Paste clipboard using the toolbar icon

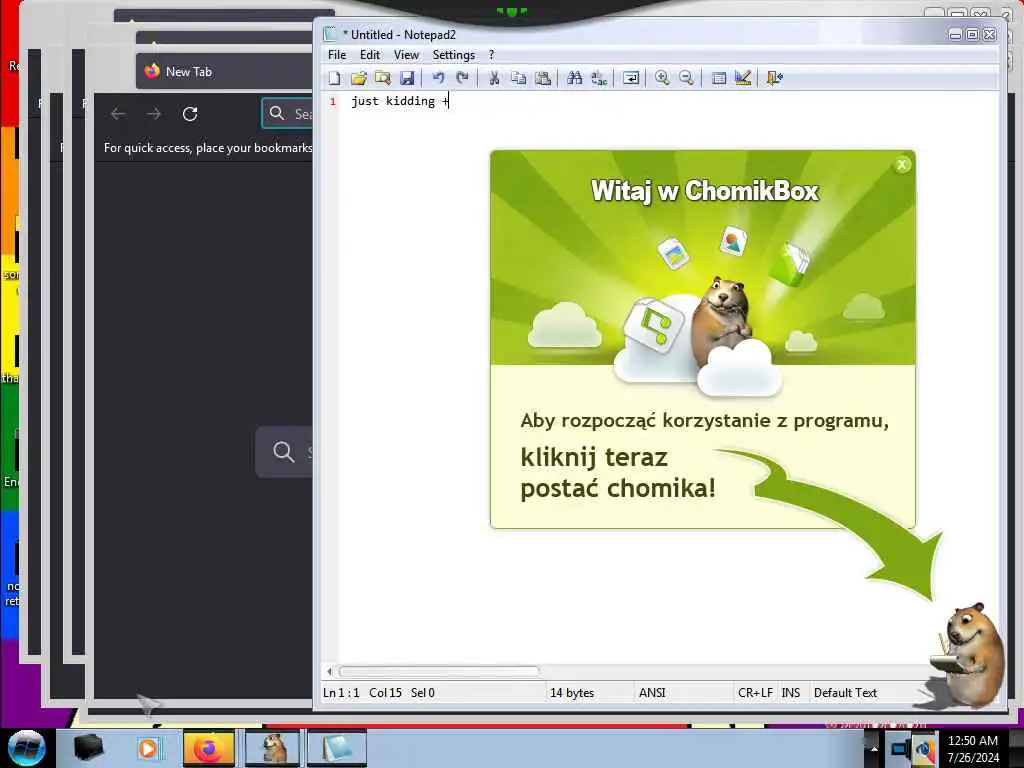coord(543,78)
